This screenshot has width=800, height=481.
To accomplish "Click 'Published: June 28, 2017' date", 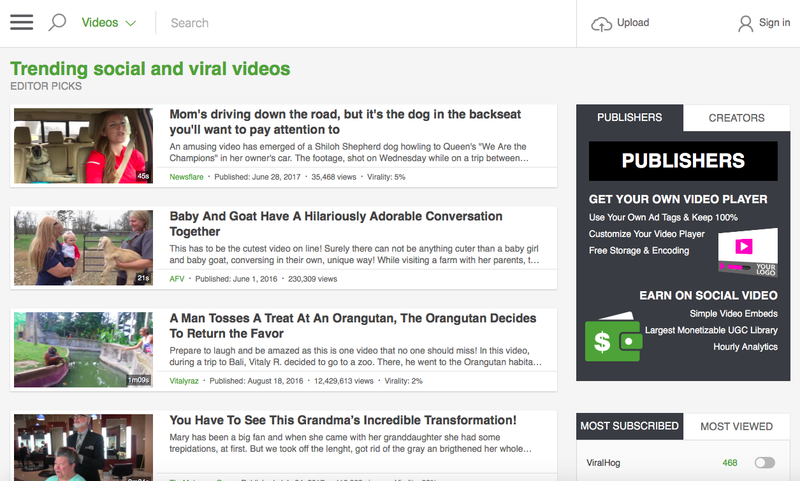I will (257, 177).
